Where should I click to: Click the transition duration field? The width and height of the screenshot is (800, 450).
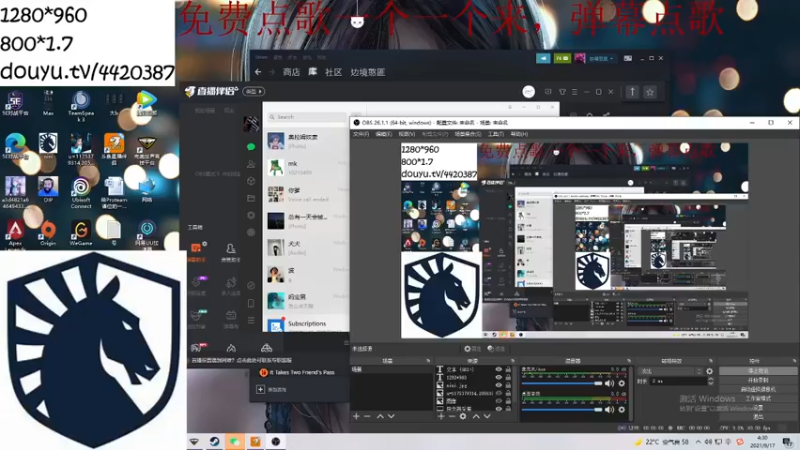[x=678, y=381]
